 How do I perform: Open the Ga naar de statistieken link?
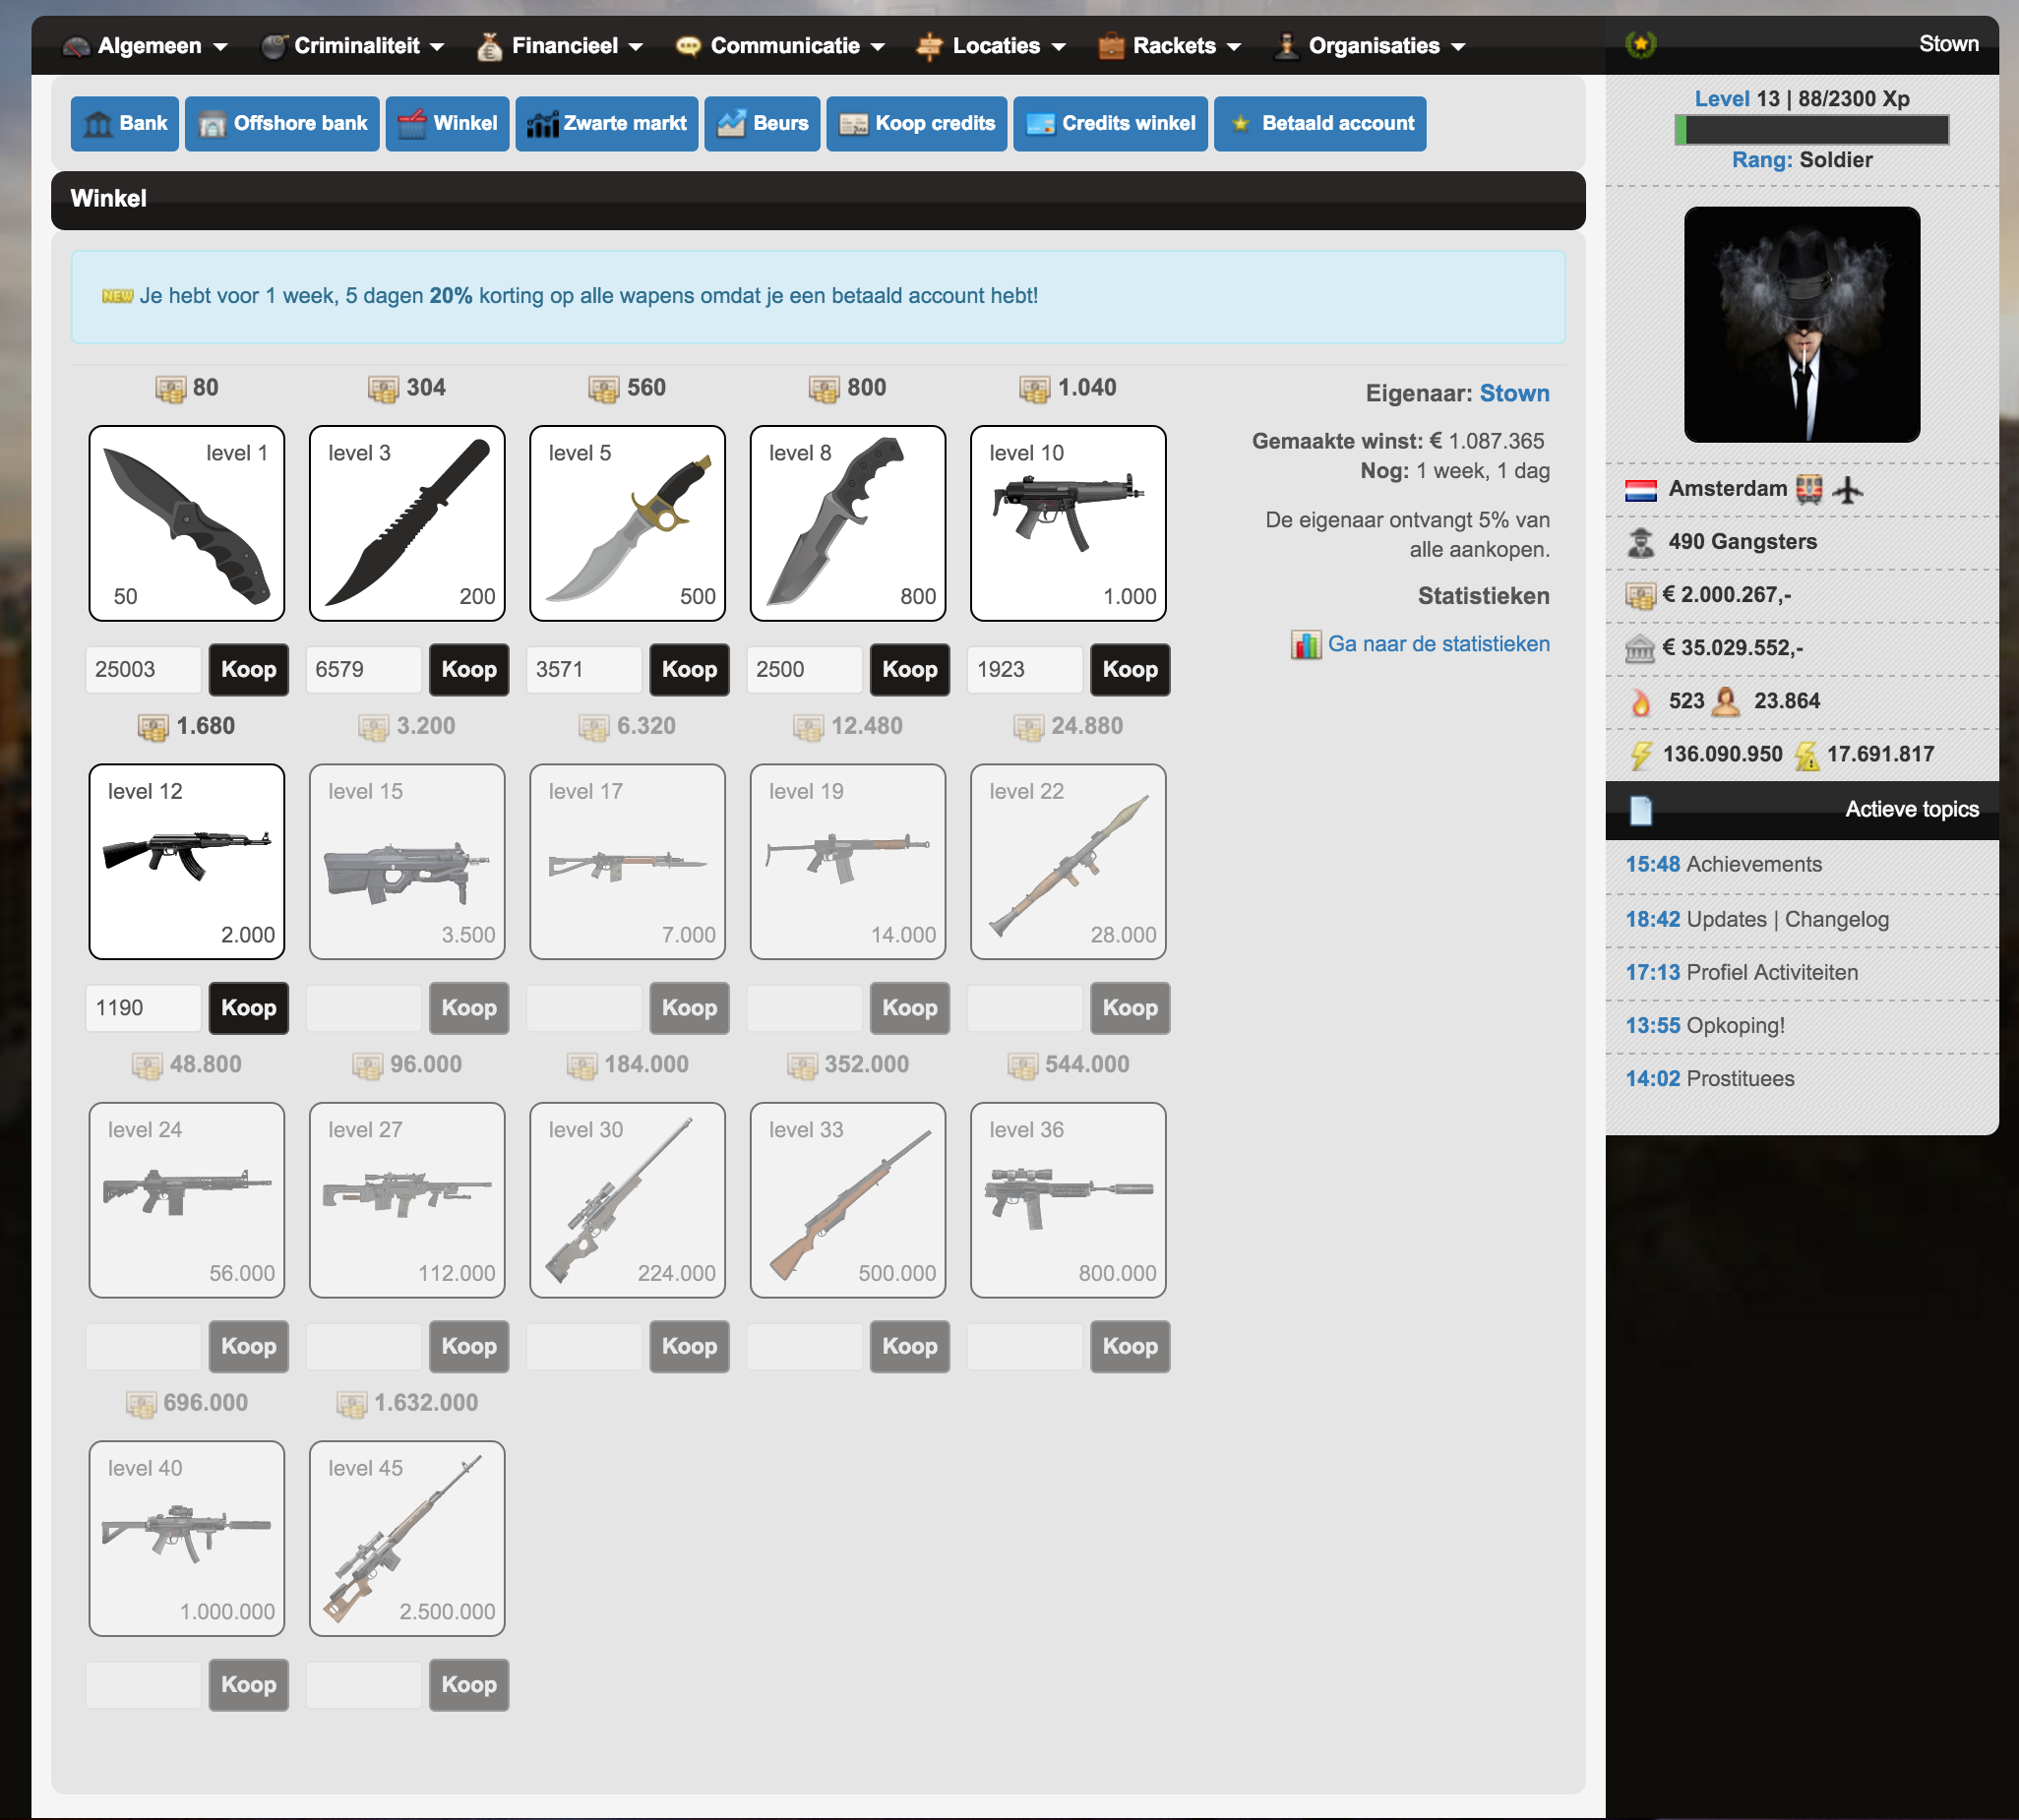(1438, 645)
